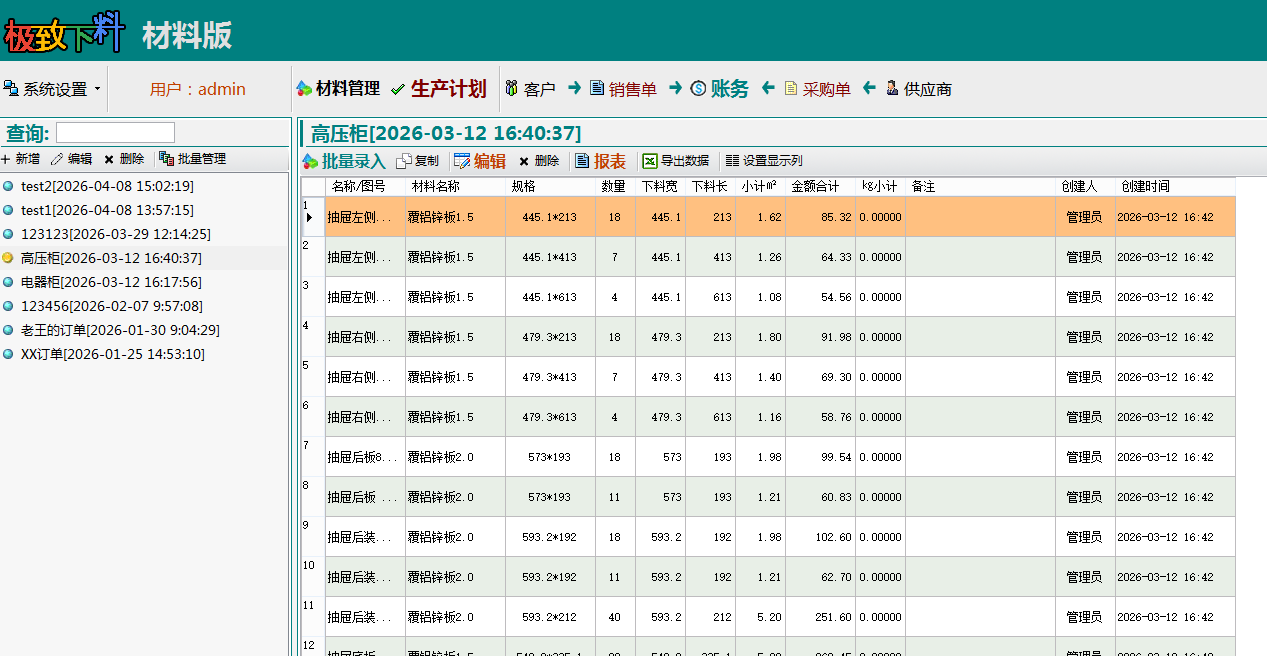Click row indicator arrow on first row

point(309,217)
